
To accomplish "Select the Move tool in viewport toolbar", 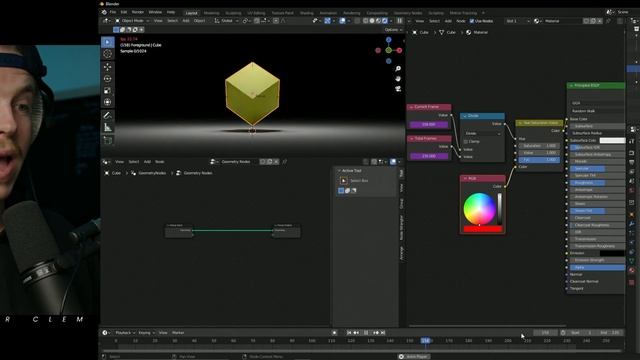I will pyautogui.click(x=108, y=67).
